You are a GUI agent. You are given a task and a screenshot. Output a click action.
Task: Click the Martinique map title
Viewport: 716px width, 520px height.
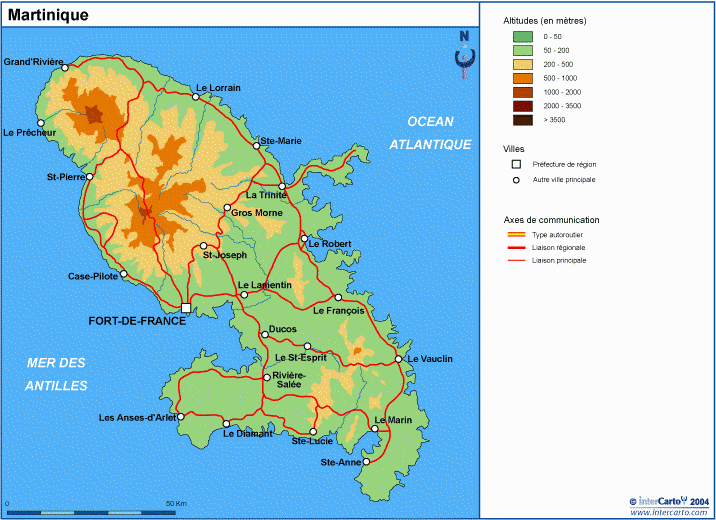pos(48,15)
